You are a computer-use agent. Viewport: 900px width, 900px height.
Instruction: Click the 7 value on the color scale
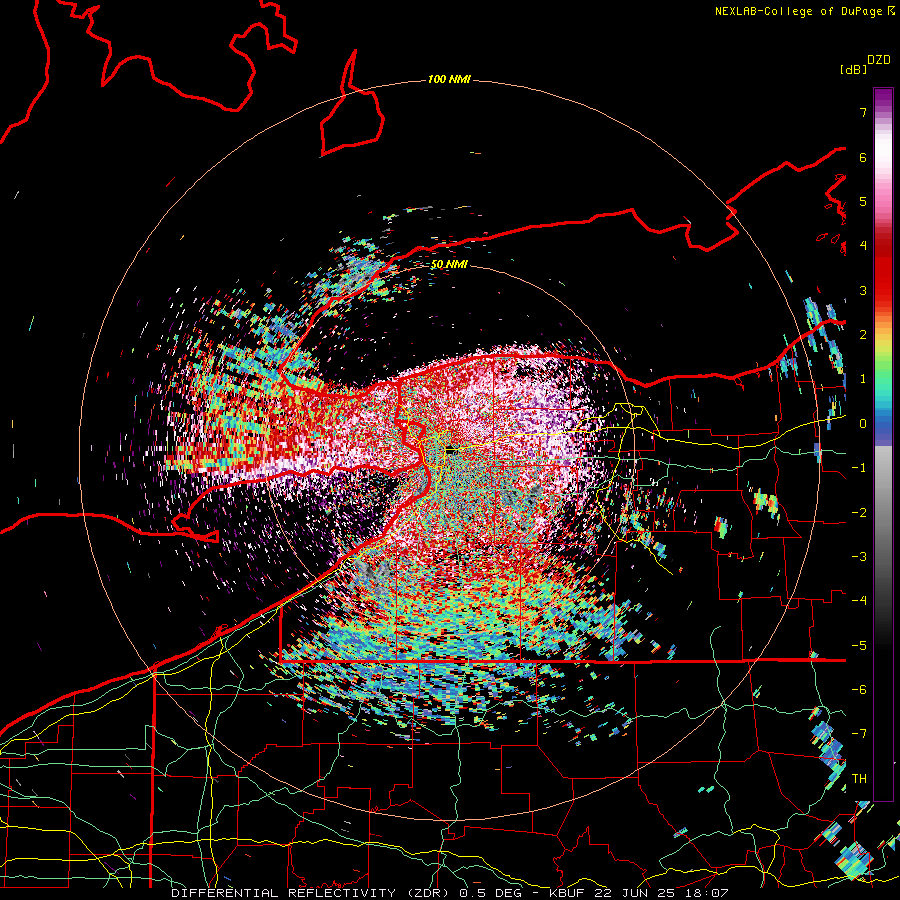pyautogui.click(x=863, y=112)
